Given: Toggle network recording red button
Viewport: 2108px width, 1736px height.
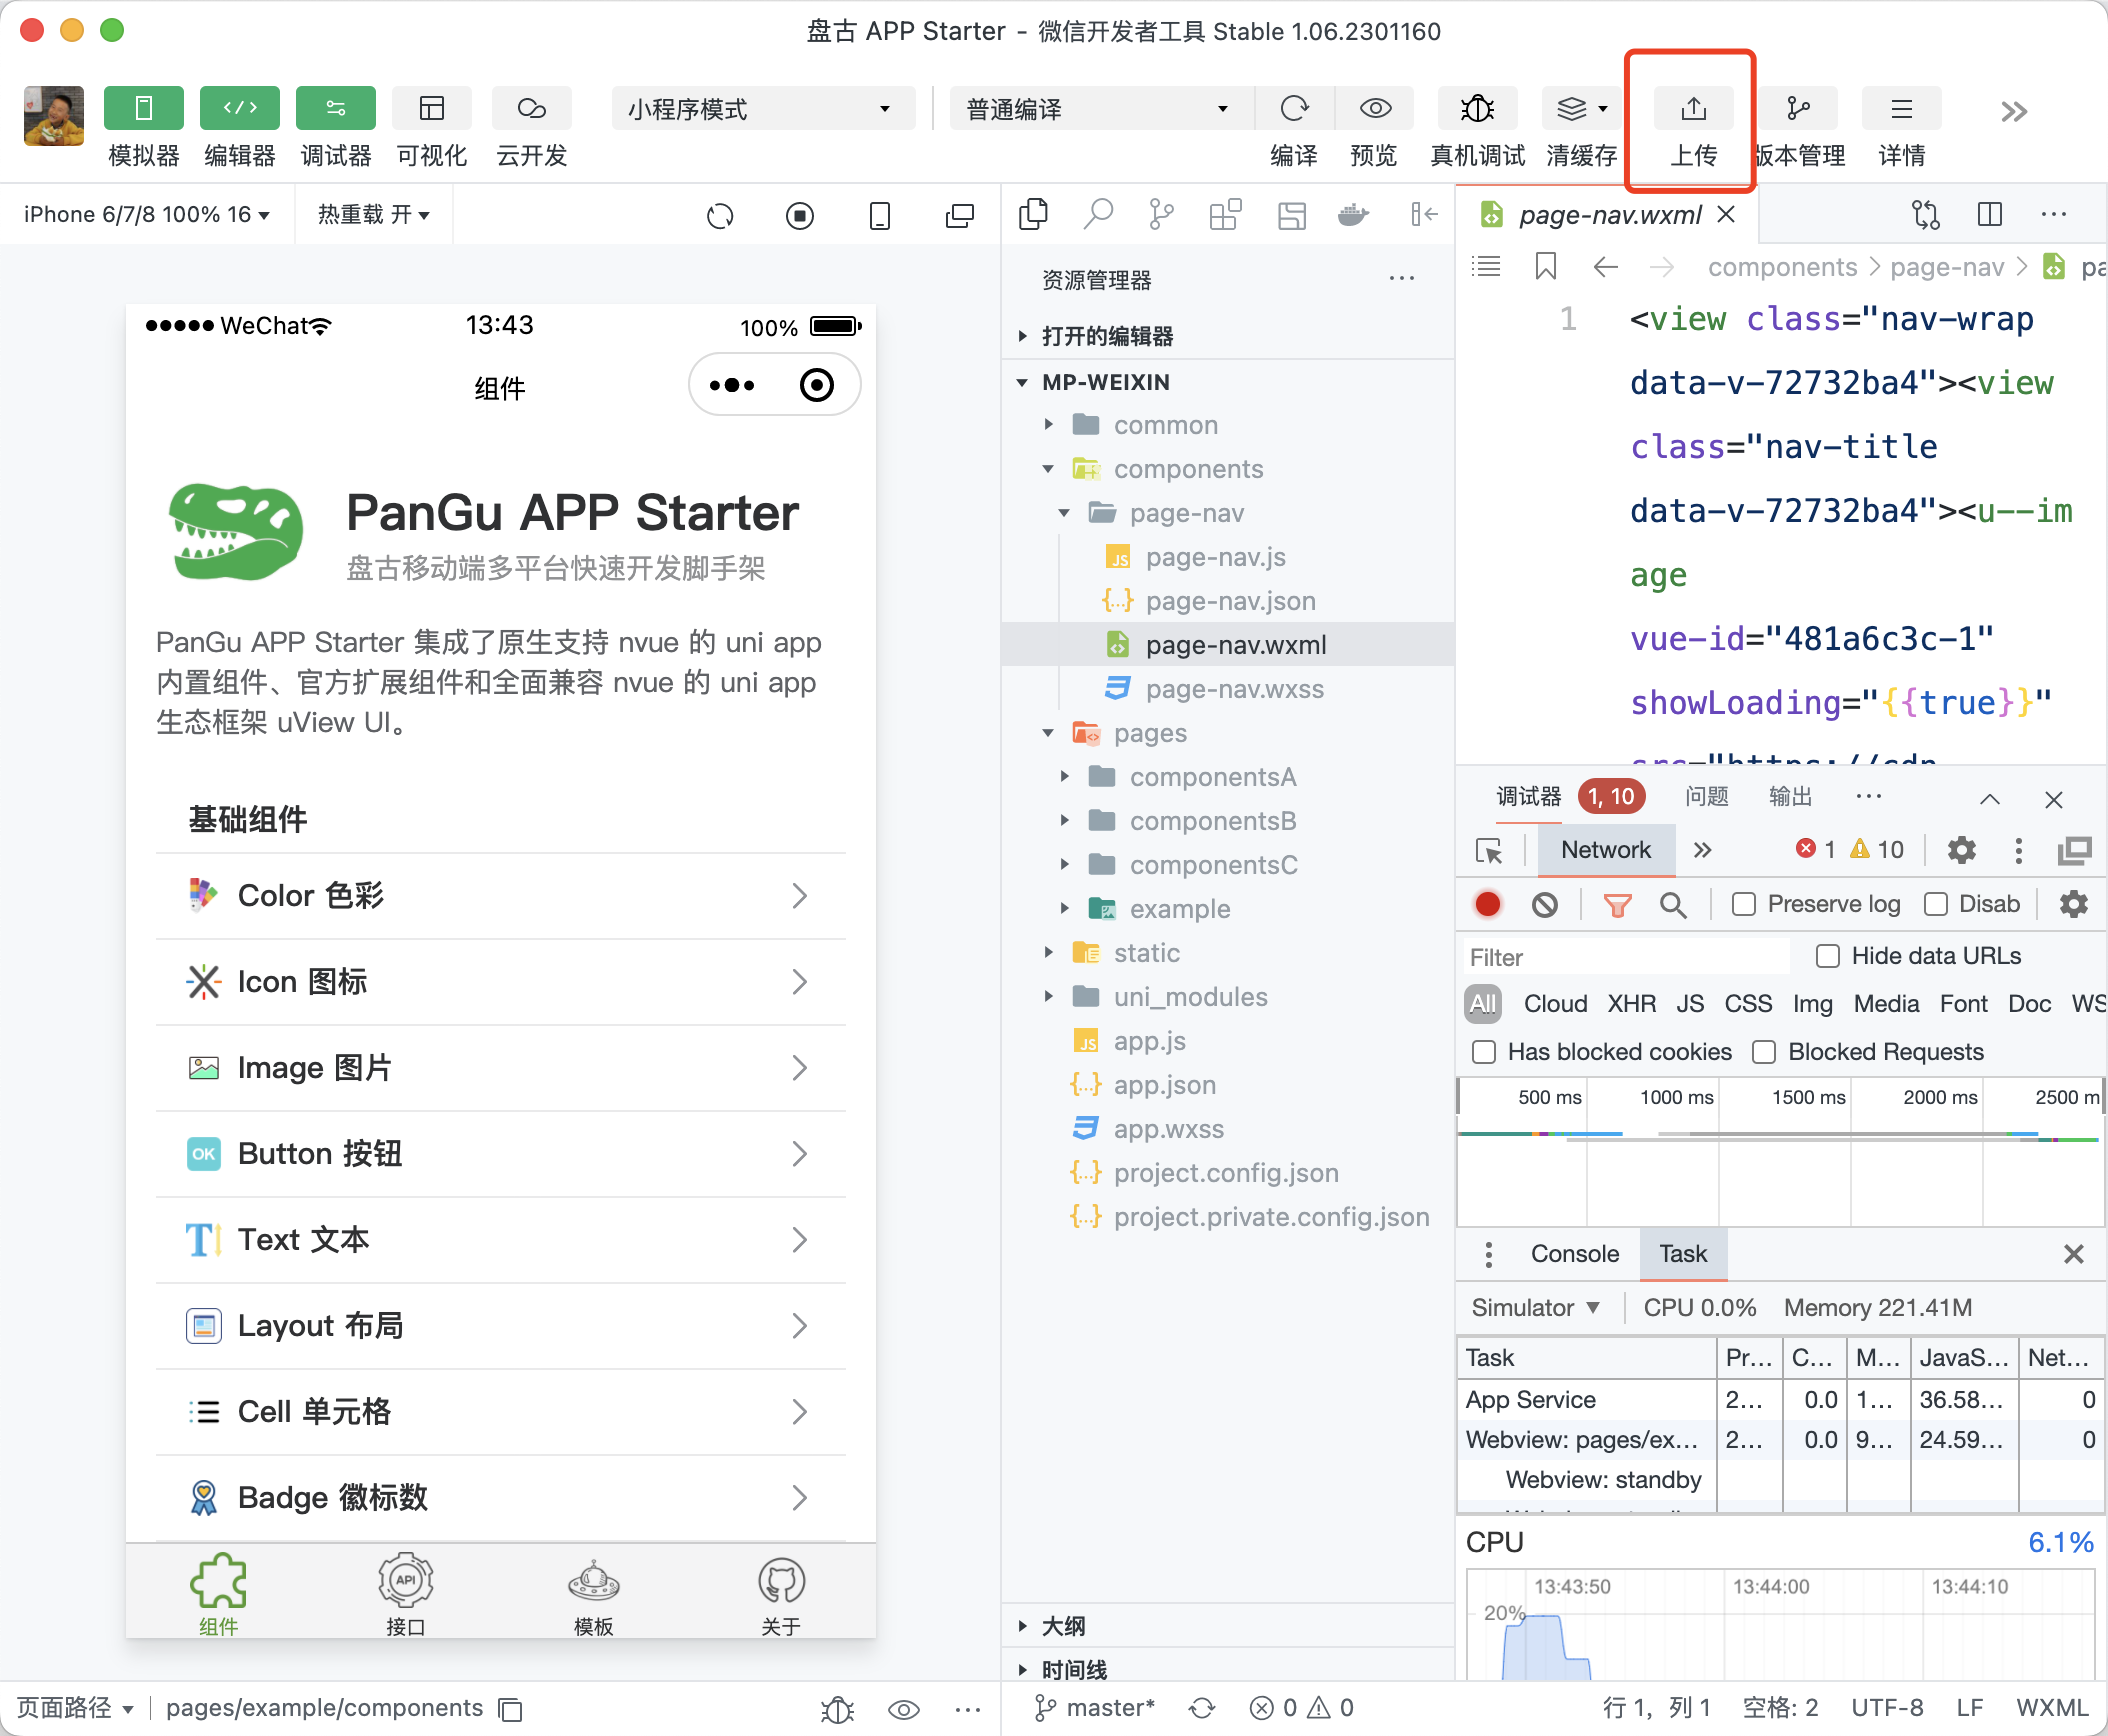Looking at the screenshot, I should pos(1488,905).
